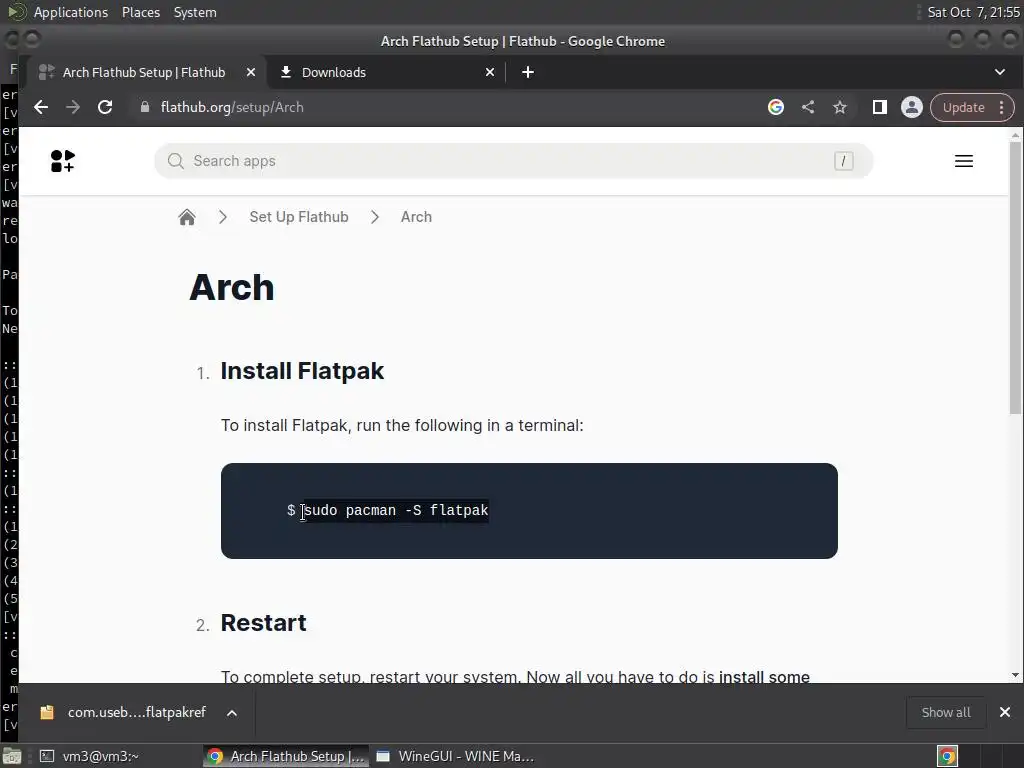Click the magnifier icon in search box
The width and height of the screenshot is (1024, 768).
[176, 161]
